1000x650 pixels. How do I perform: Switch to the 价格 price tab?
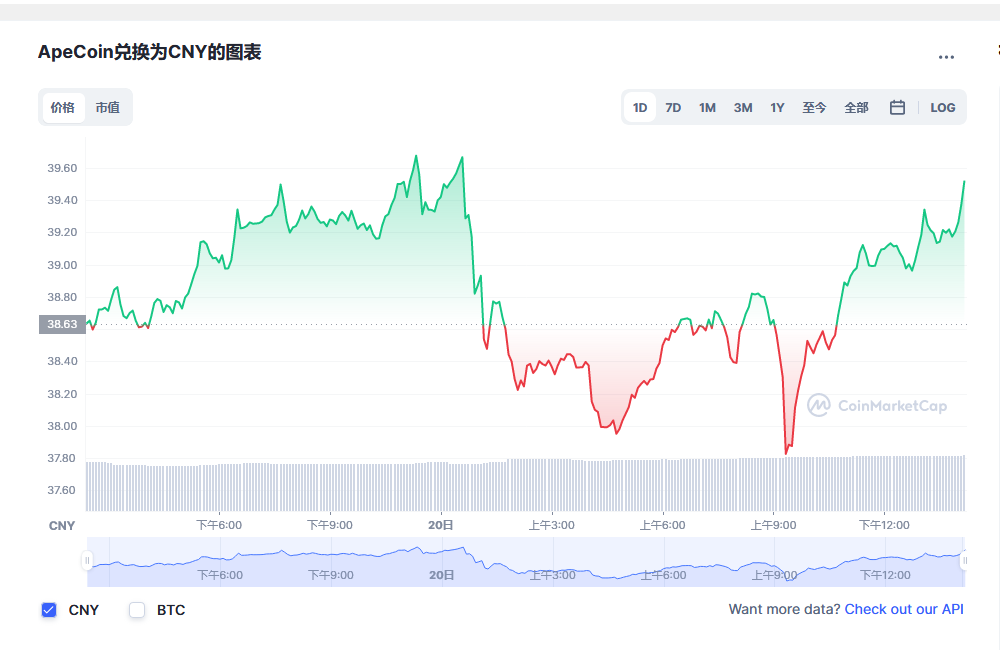coord(63,107)
